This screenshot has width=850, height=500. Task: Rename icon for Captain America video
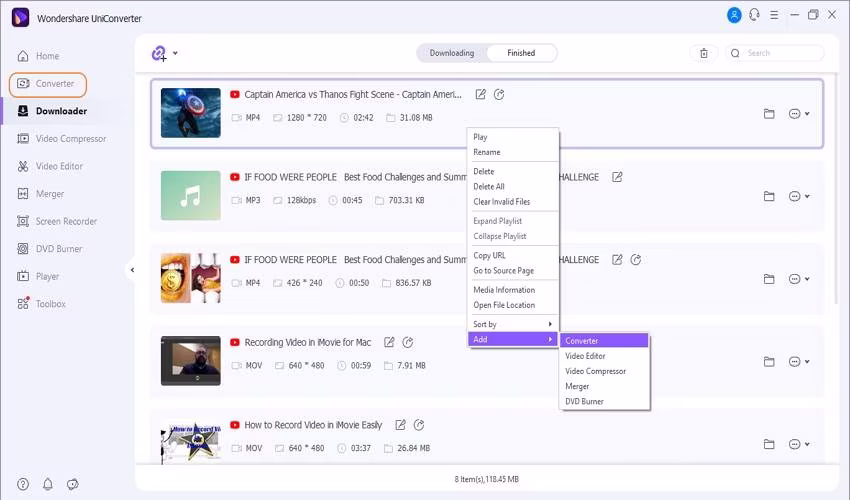point(480,94)
